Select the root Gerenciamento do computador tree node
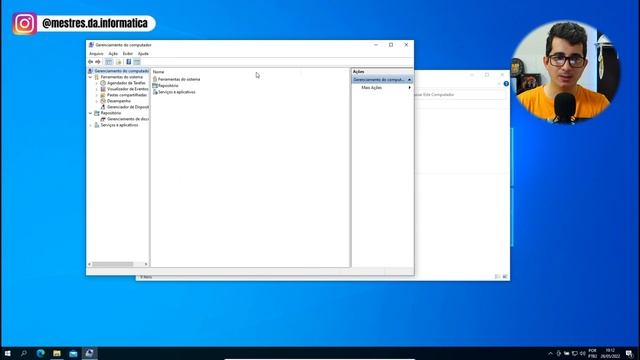640x360 pixels. tap(122, 71)
